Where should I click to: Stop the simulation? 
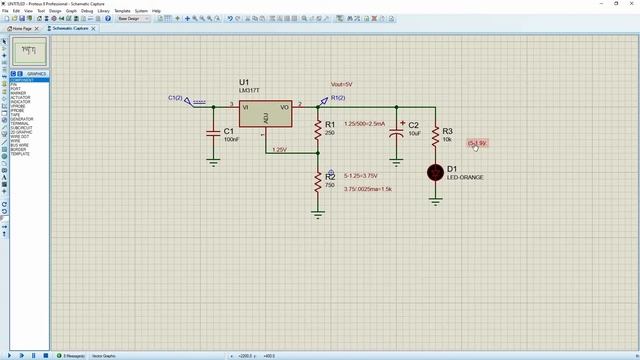46,356
